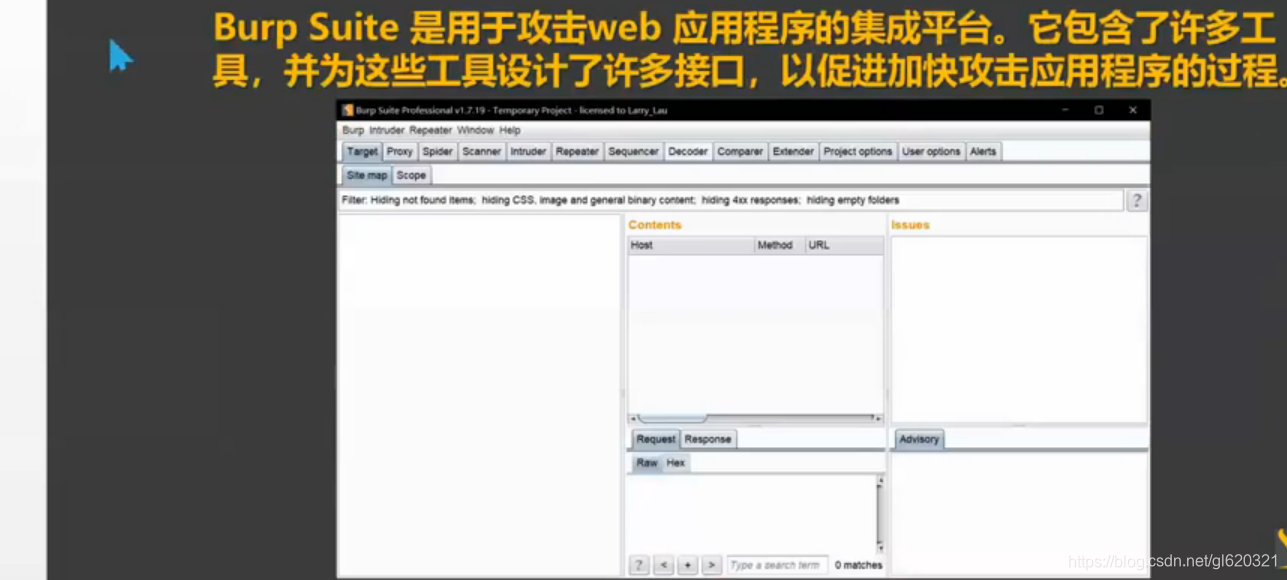
Task: Click the plus search options button
Action: click(687, 565)
